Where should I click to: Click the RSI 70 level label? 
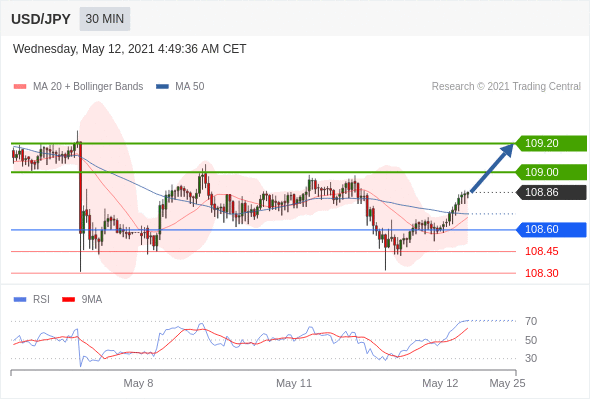531,321
